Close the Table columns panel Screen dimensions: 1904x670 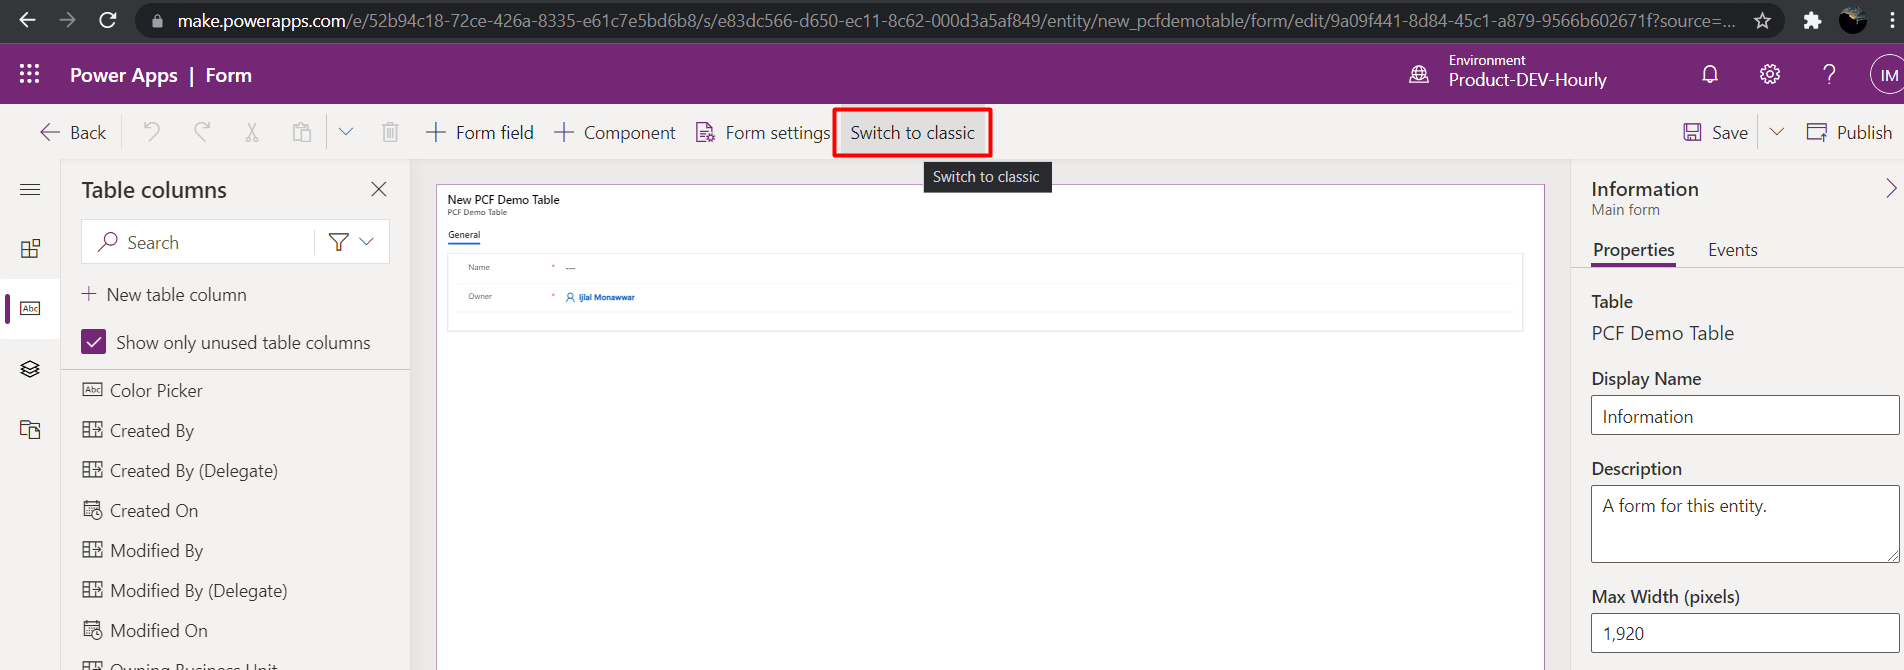379,189
